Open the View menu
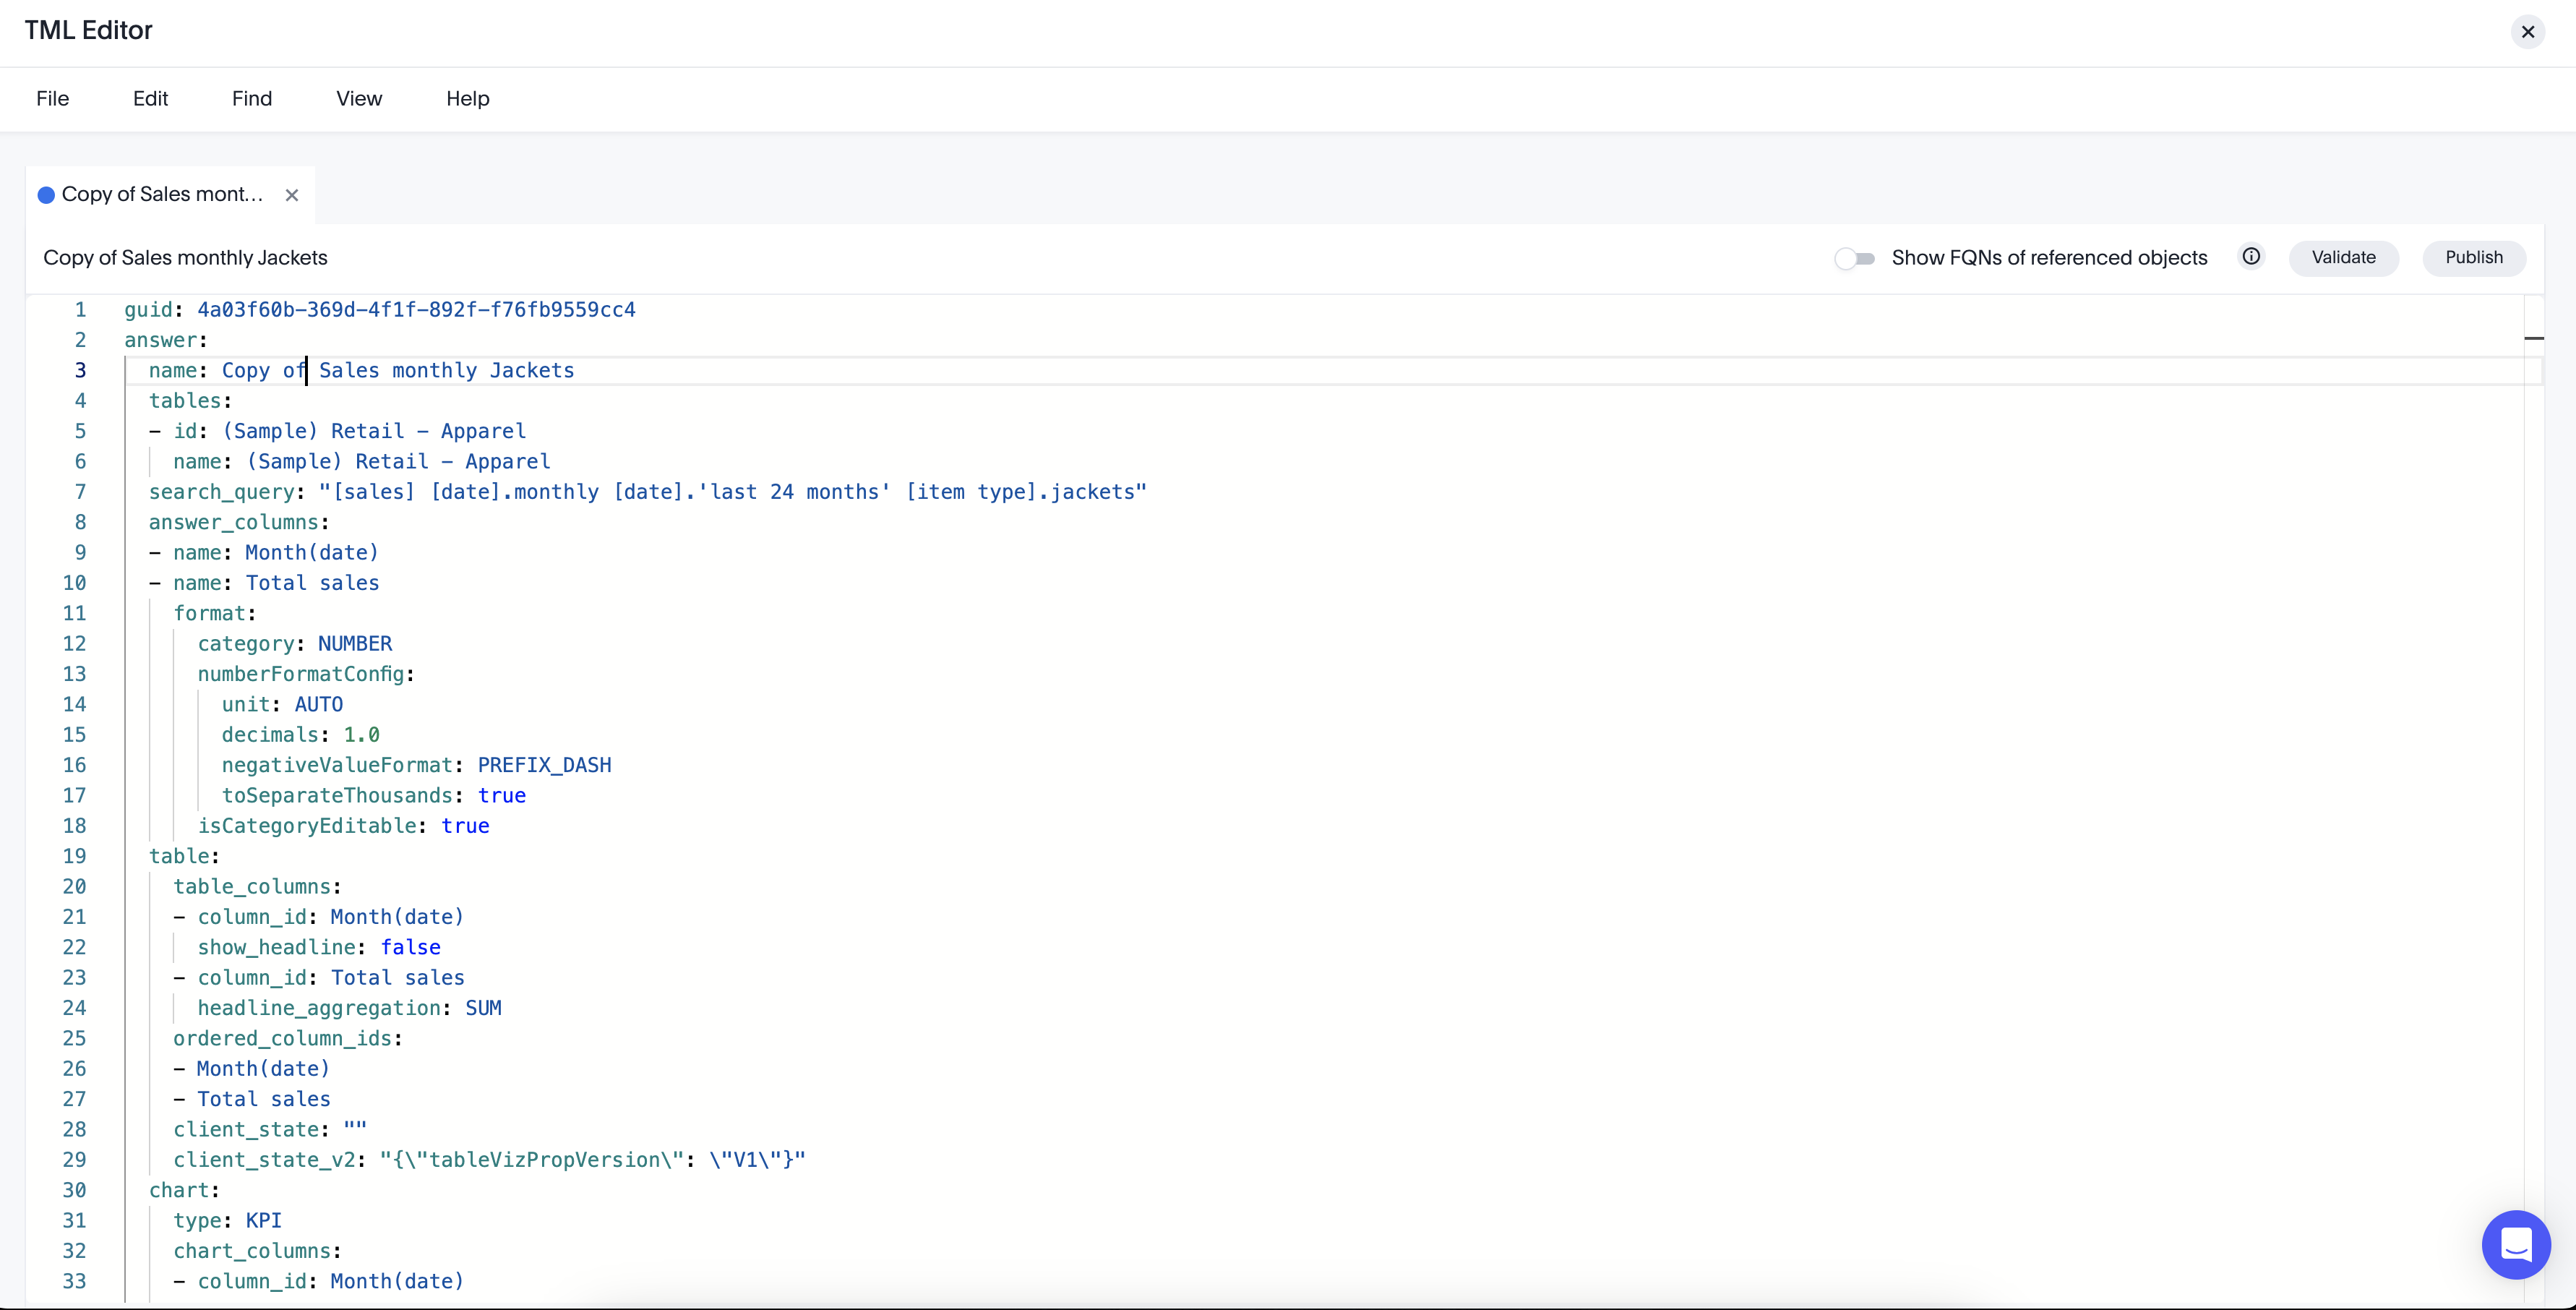The image size is (2576, 1310). (358, 99)
